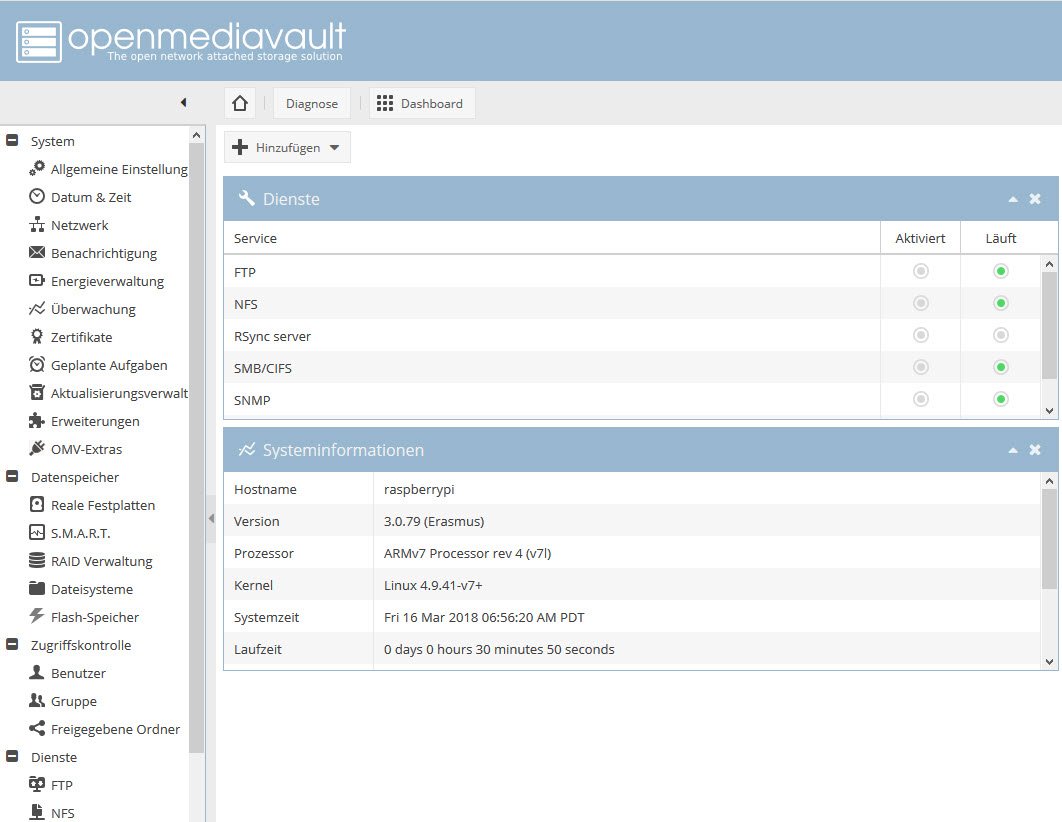Viewport: 1062px width, 822px height.
Task: Click NFS Läuft green indicator
Action: tap(1000, 303)
